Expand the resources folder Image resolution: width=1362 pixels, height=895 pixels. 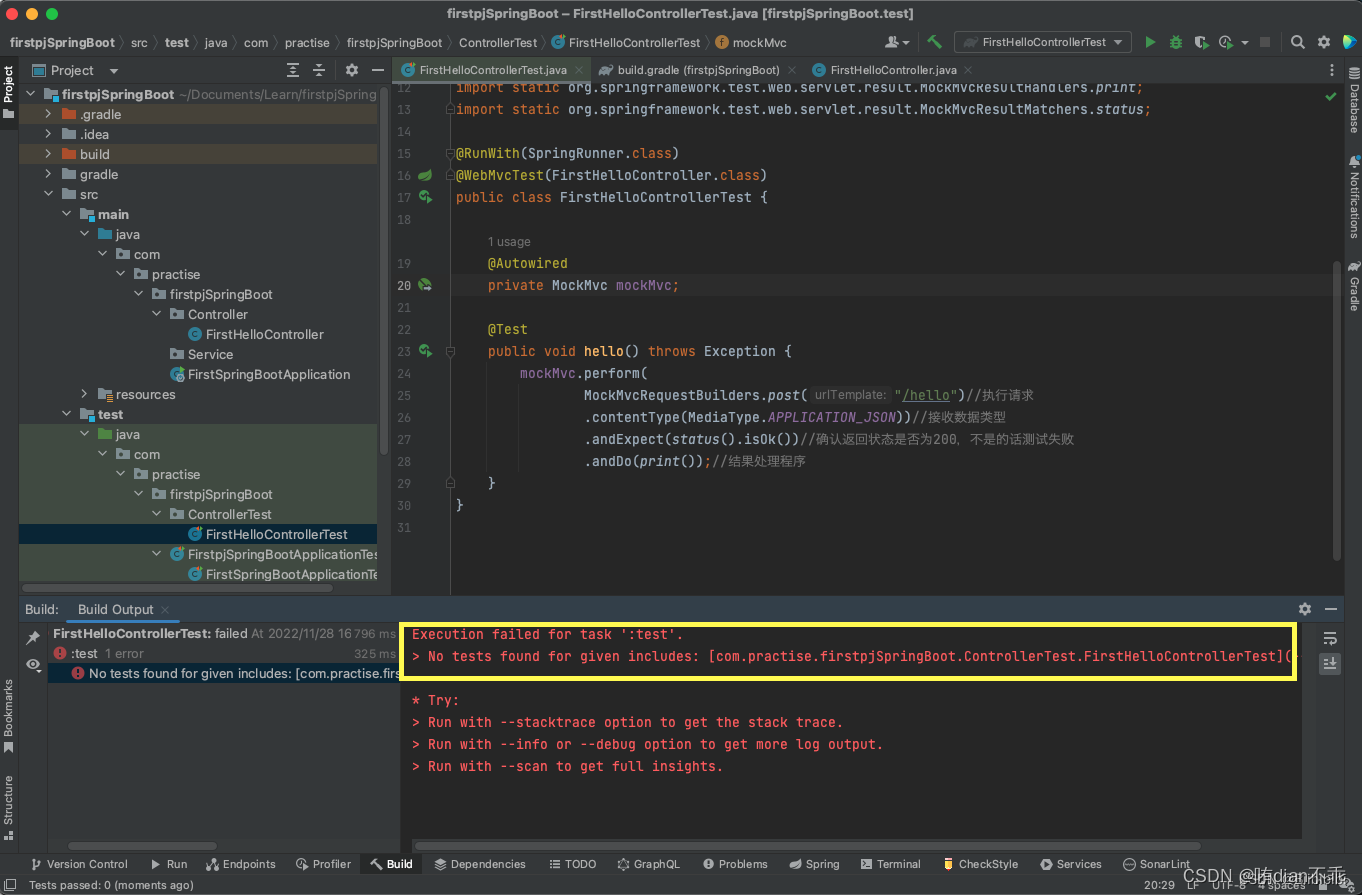click(x=84, y=394)
